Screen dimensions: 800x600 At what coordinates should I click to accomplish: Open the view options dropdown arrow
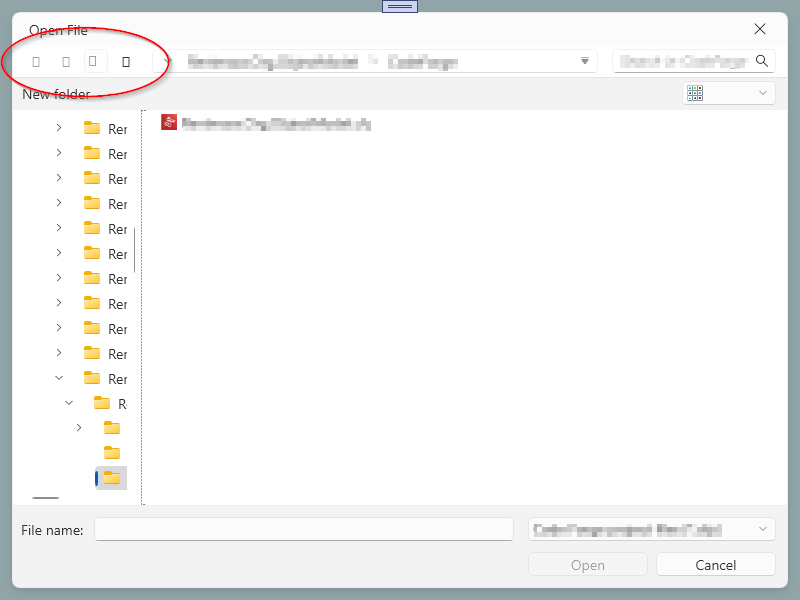click(764, 93)
